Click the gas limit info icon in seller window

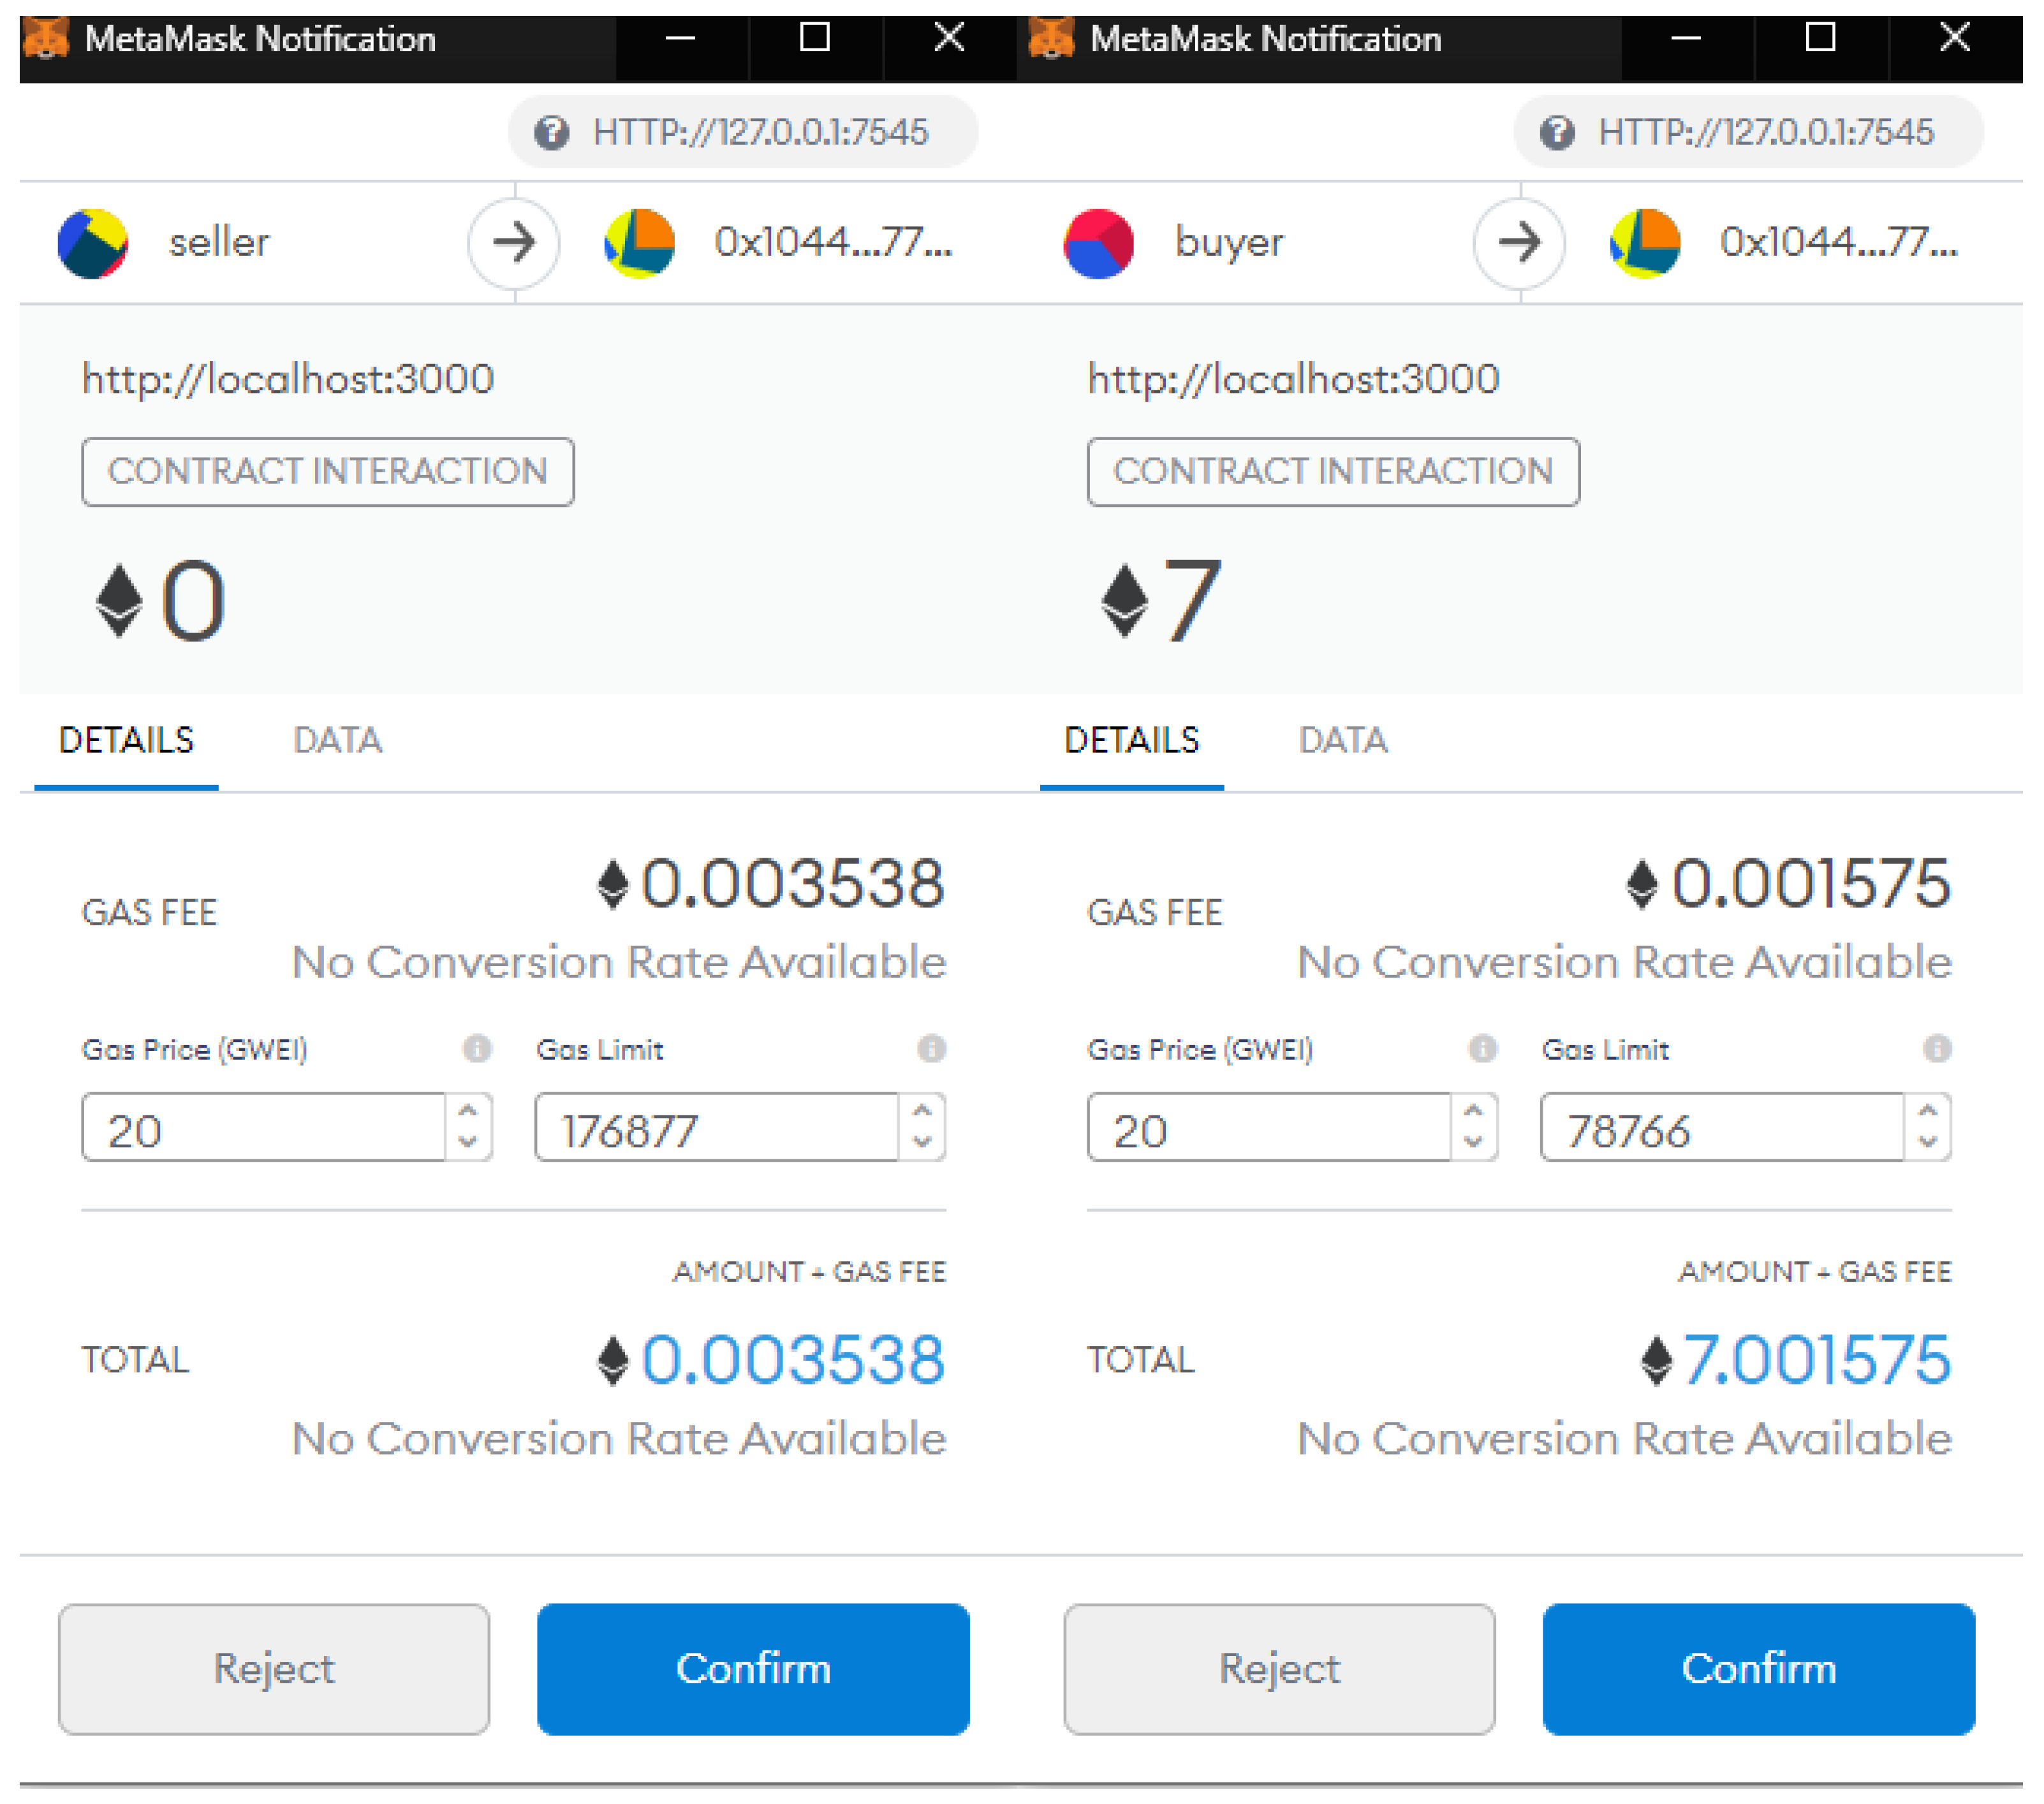[931, 1048]
